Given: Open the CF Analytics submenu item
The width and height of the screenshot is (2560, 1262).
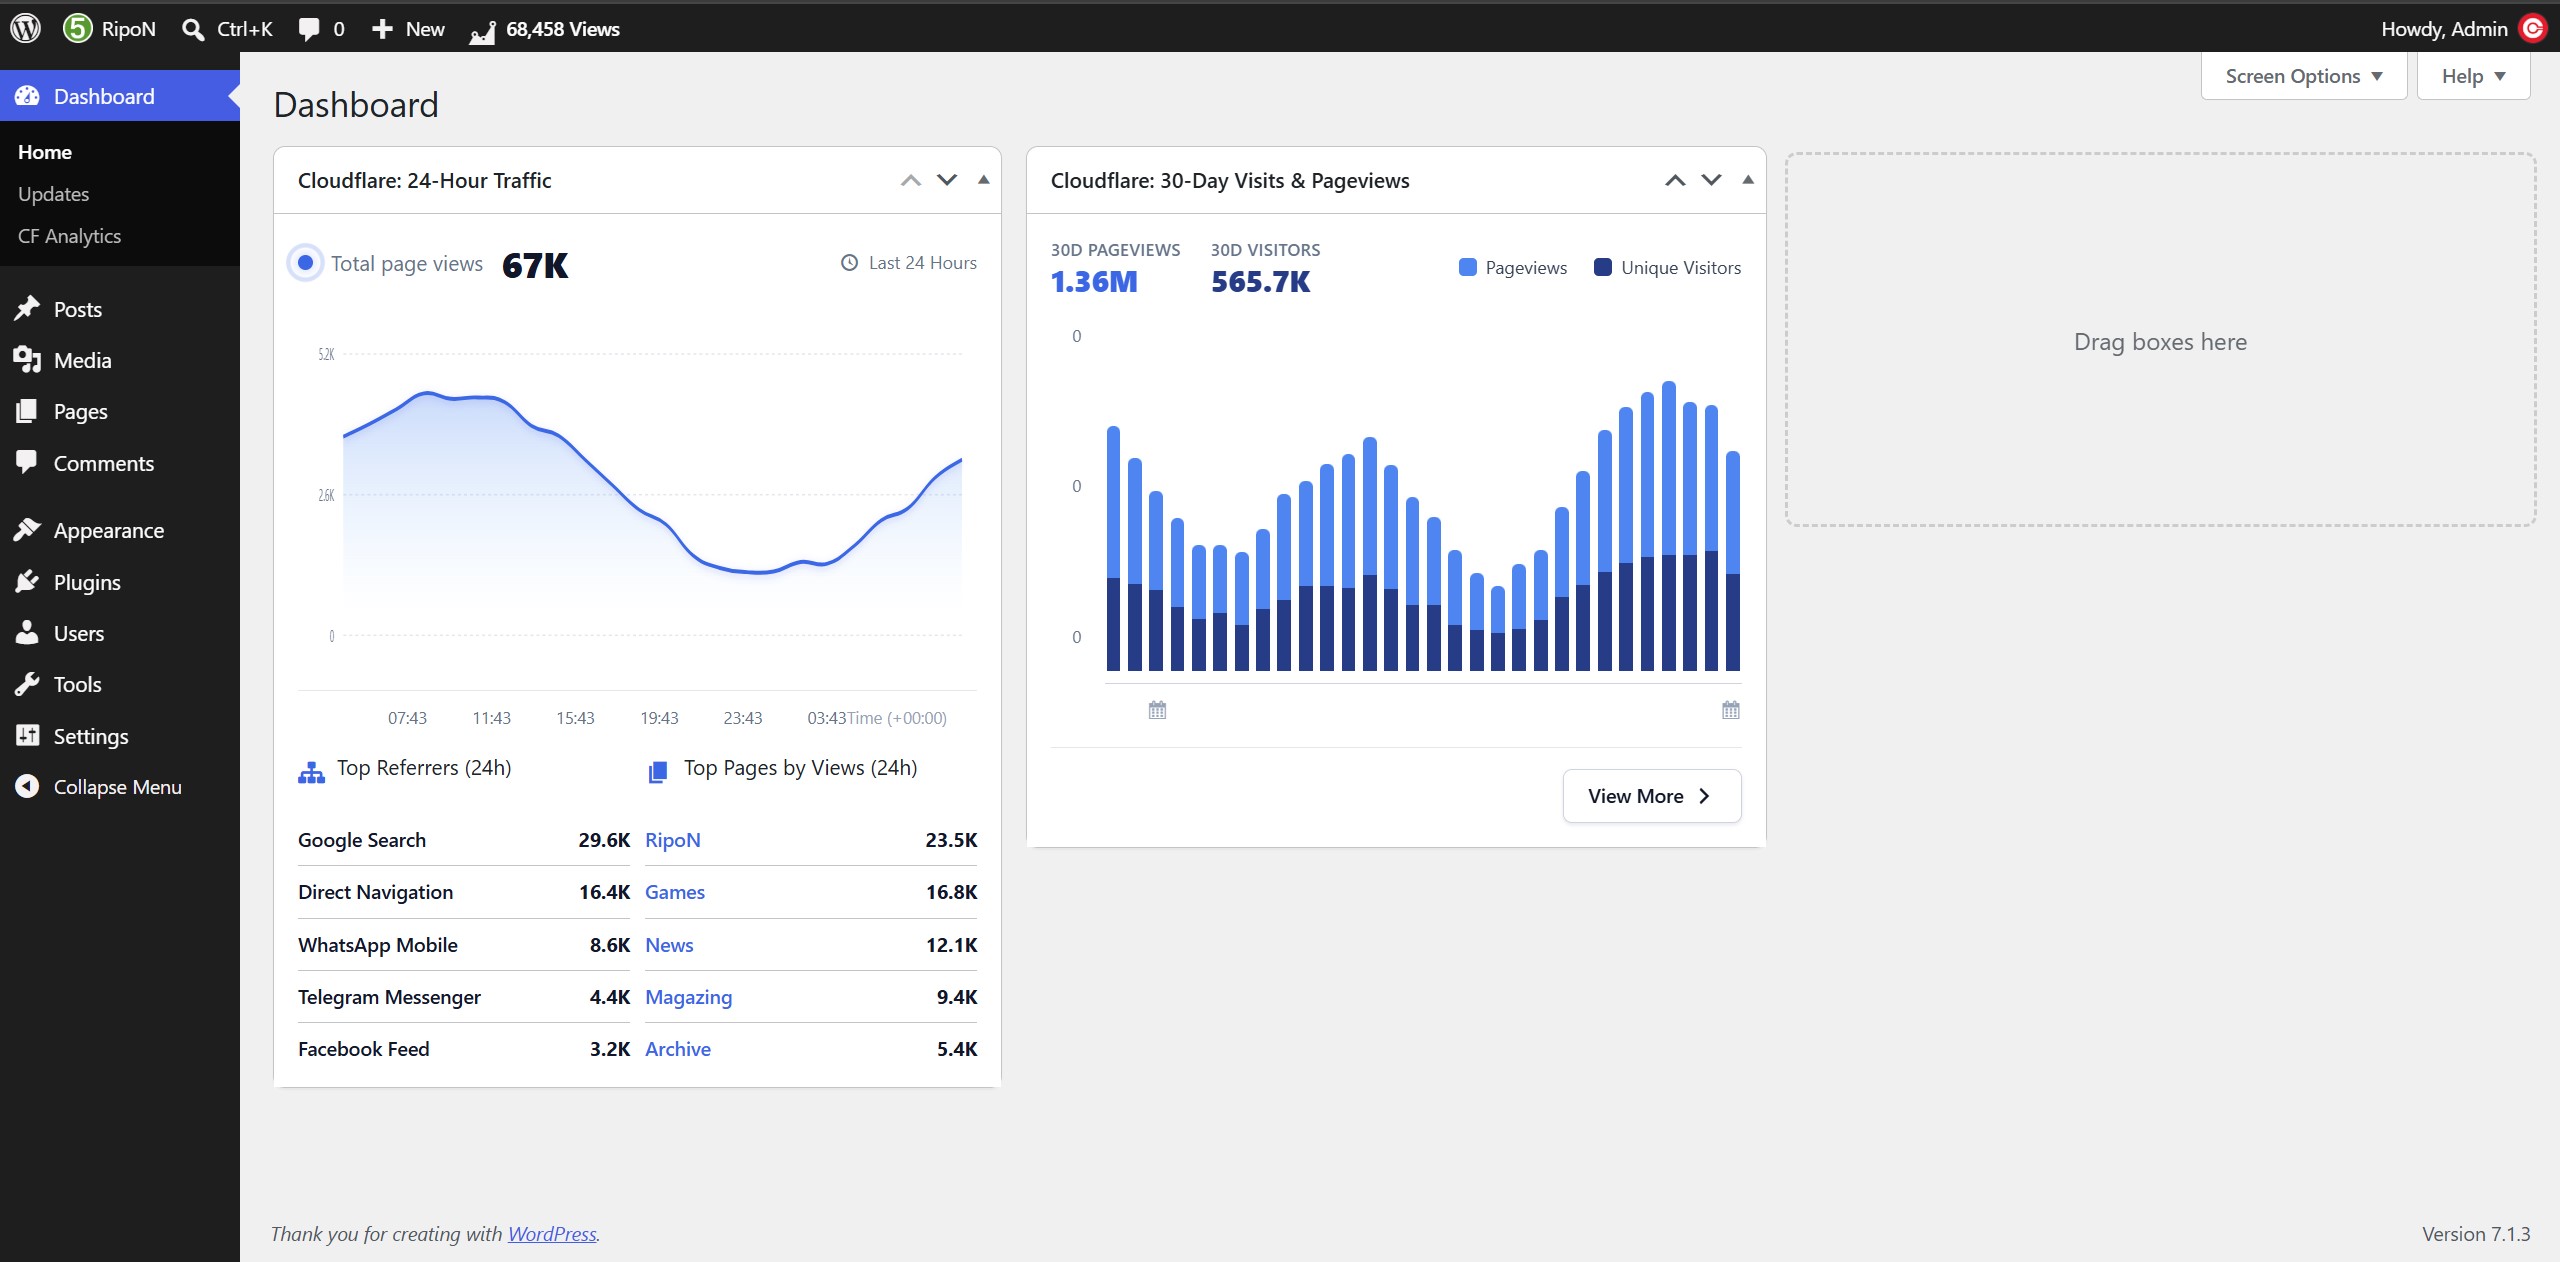Looking at the screenshot, I should 70,236.
